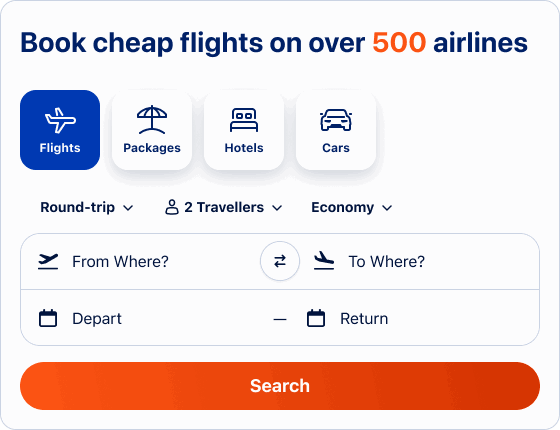This screenshot has height=430, width=560.
Task: Click the landing plane icon
Action: coord(324,261)
